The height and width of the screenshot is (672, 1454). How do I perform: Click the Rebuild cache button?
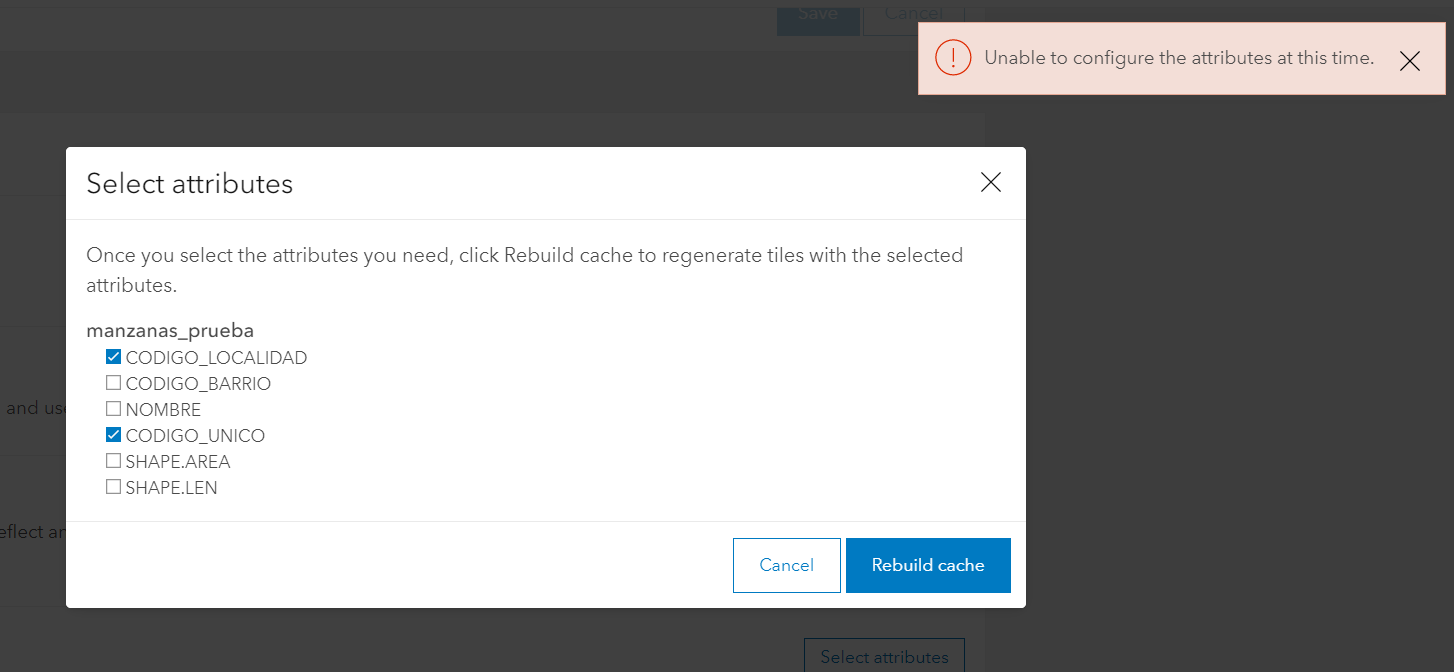927,565
